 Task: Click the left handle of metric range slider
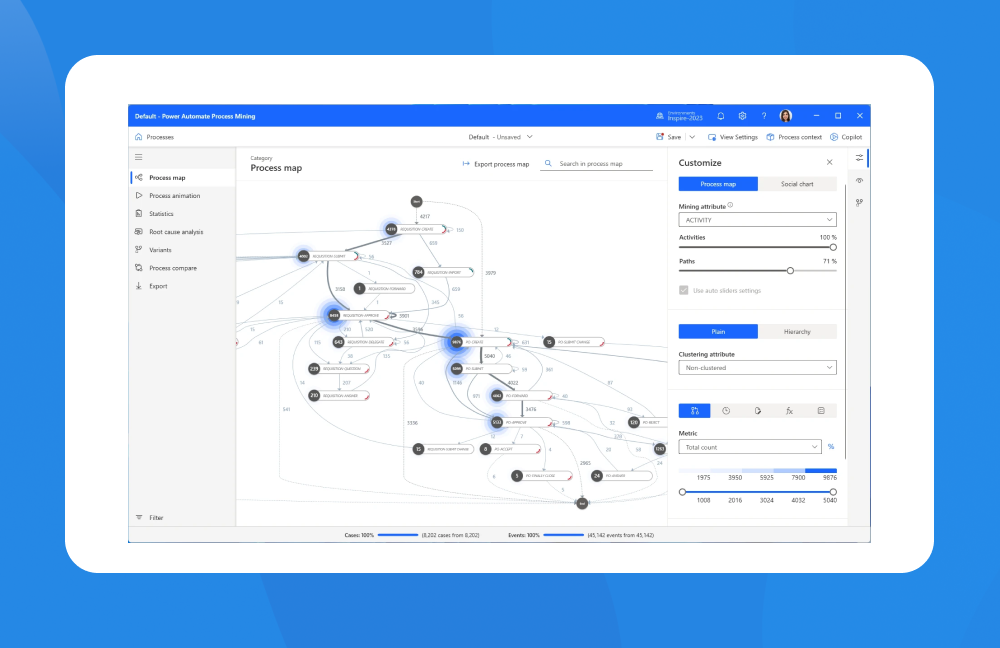[682, 492]
